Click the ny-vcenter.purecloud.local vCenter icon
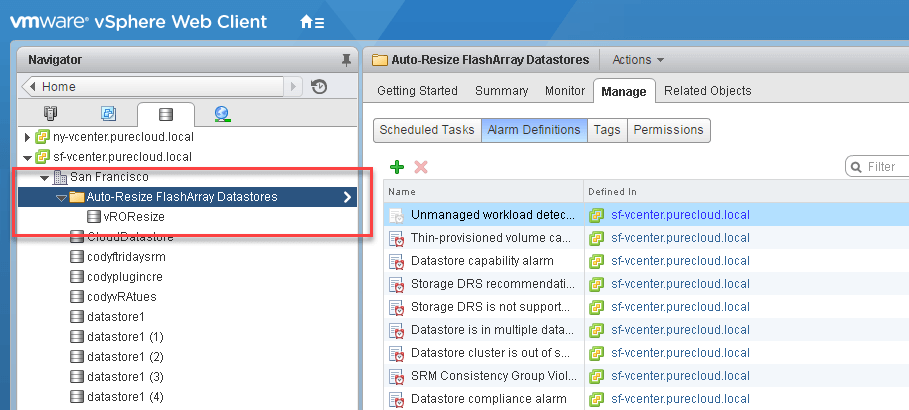This screenshot has height=410, width=909. click(x=42, y=137)
